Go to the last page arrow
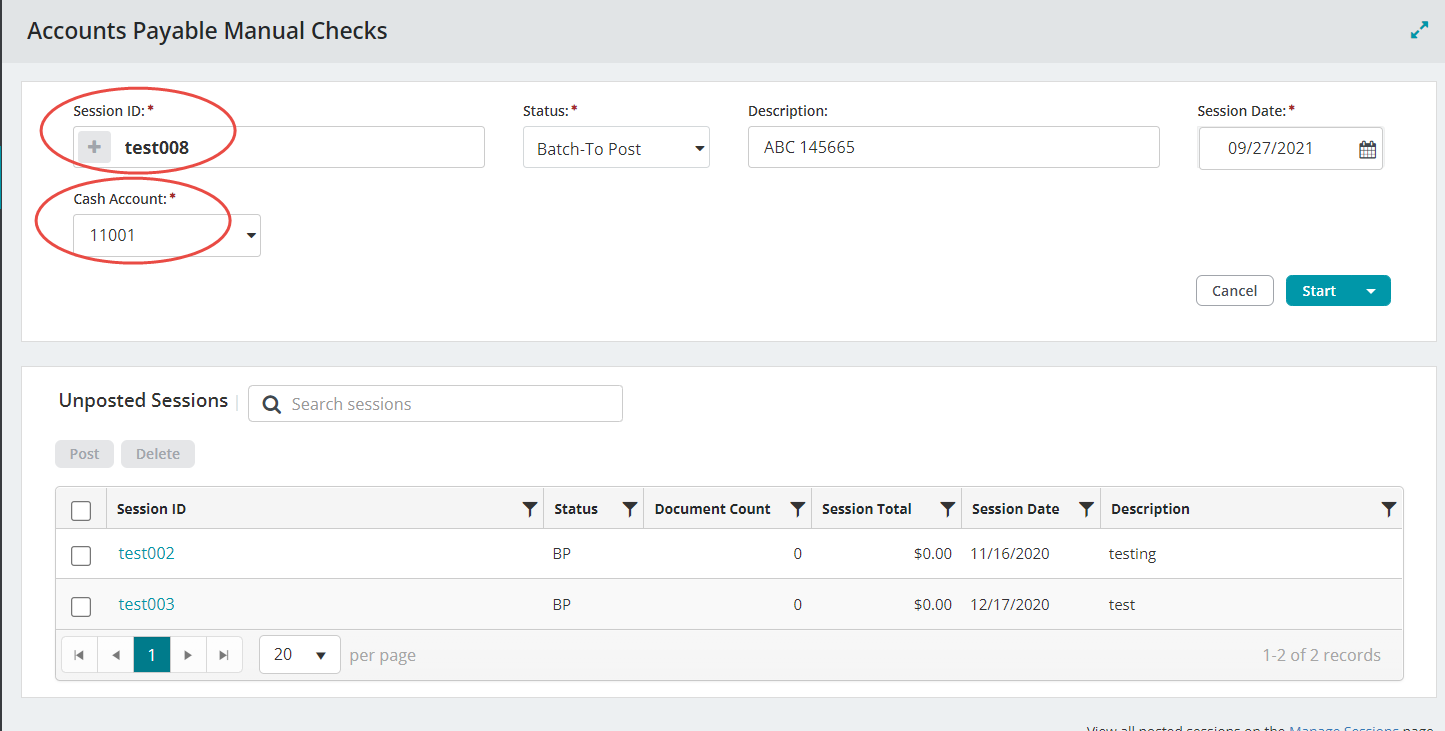Viewport: 1445px width, 731px height. (224, 655)
